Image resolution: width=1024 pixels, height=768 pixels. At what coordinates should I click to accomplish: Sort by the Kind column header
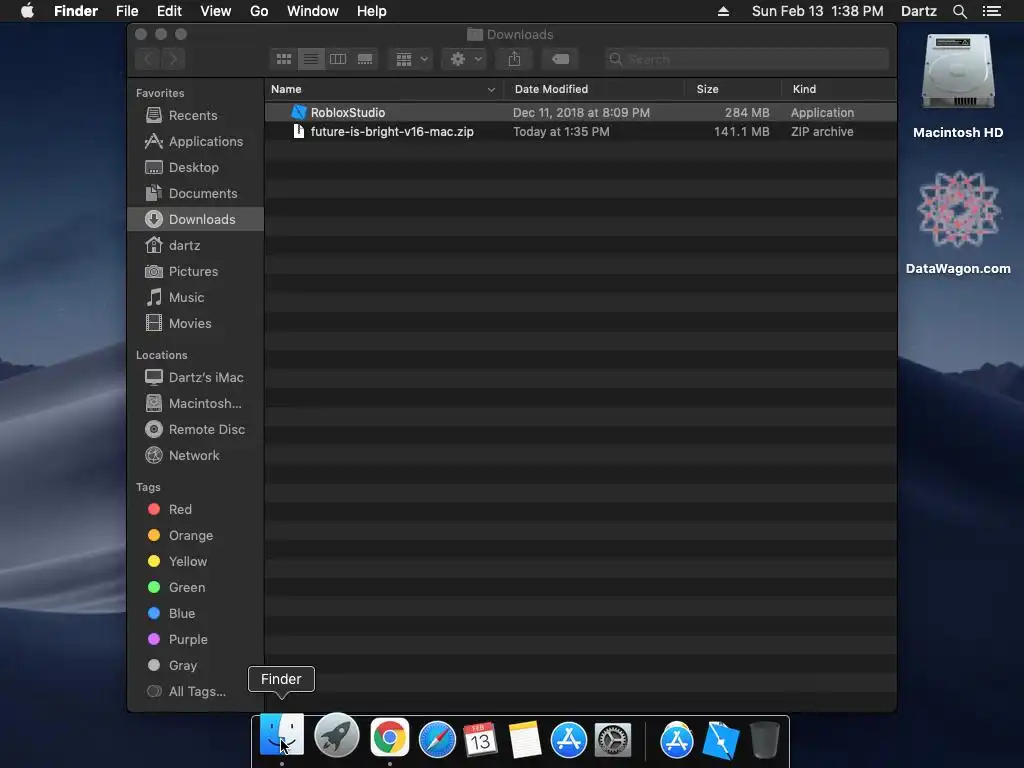tap(839, 89)
